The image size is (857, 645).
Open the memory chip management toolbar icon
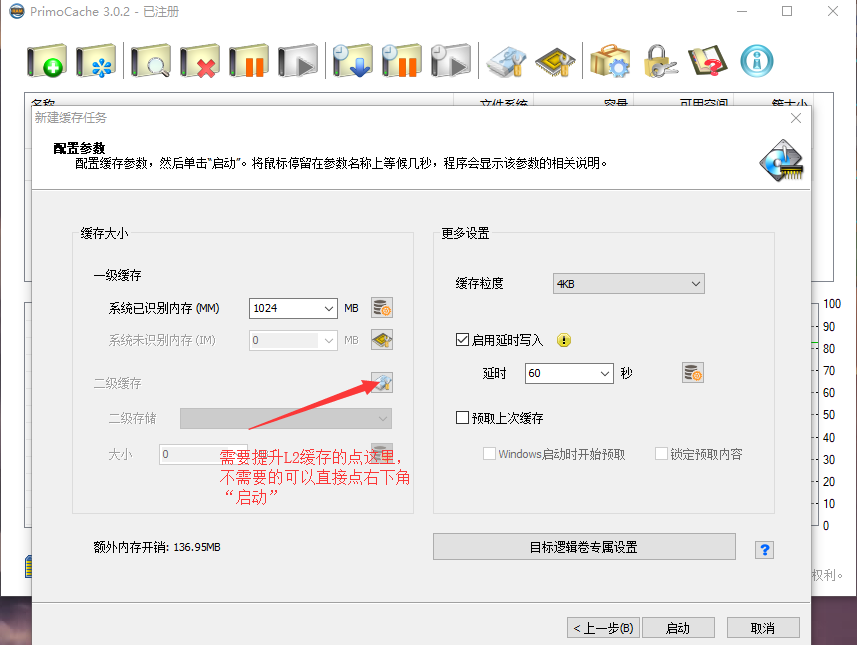click(555, 61)
